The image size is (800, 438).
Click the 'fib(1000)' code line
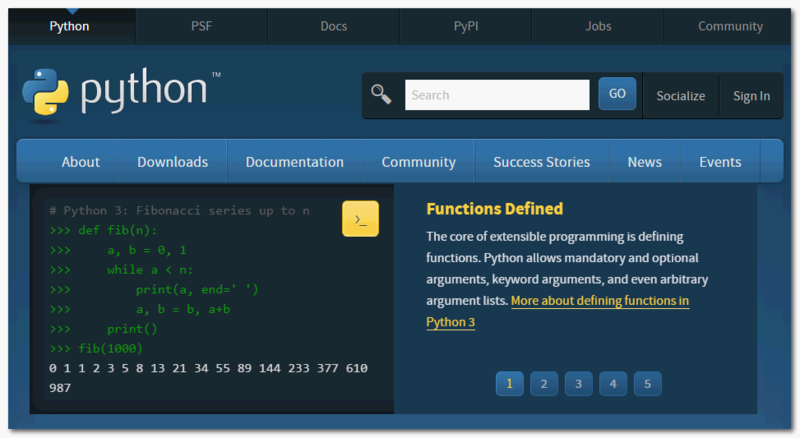(x=96, y=349)
